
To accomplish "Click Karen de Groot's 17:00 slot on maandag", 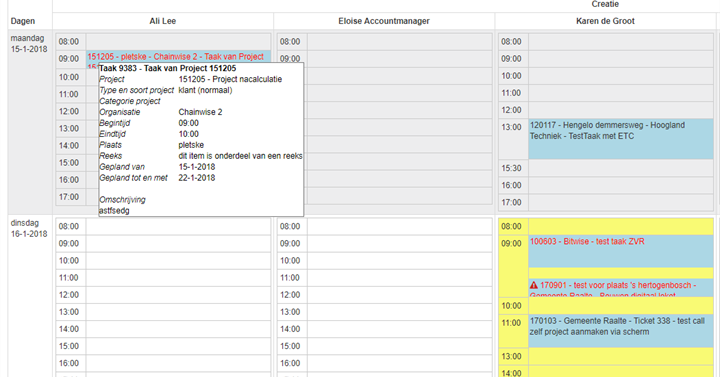I will pos(621,203).
